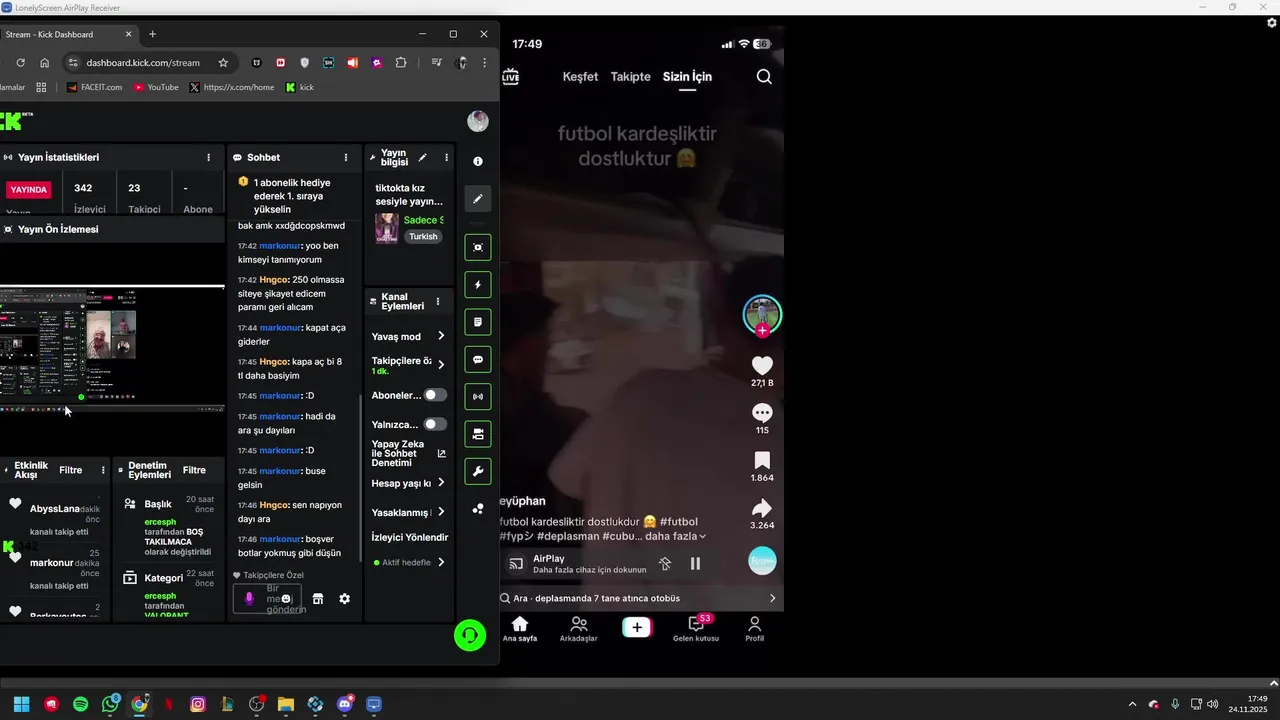Open YouTube bookmark
Viewport: 1280px width, 720px height.
pos(156,87)
